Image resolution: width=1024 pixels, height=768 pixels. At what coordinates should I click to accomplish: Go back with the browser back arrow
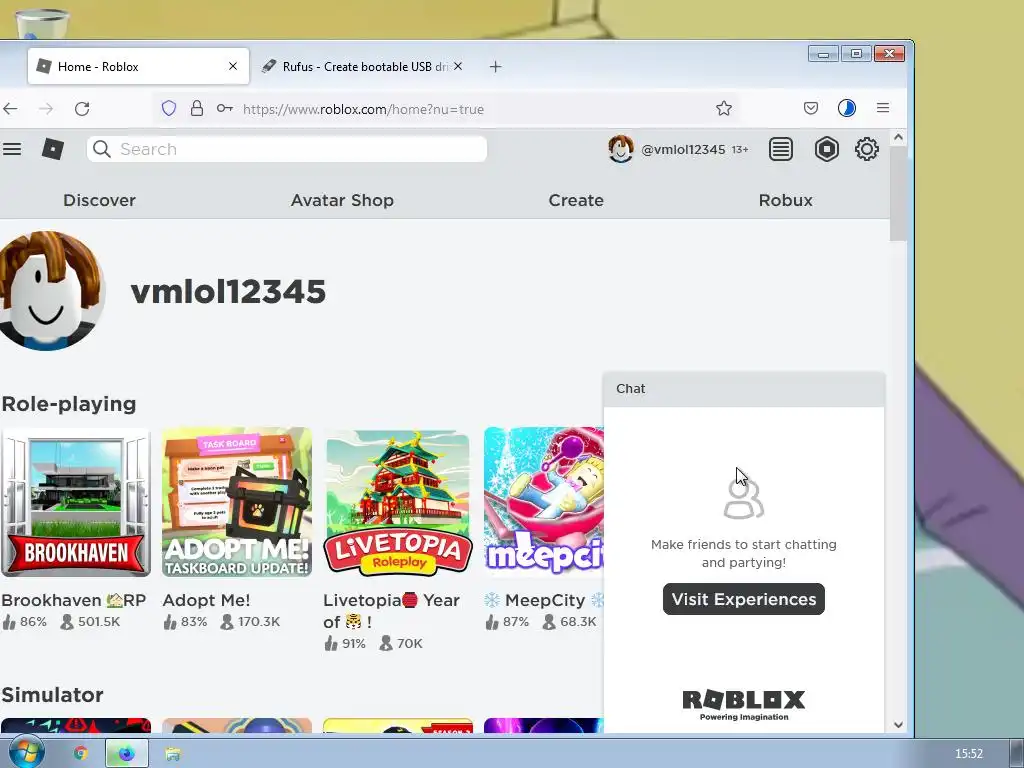click(x=10, y=108)
